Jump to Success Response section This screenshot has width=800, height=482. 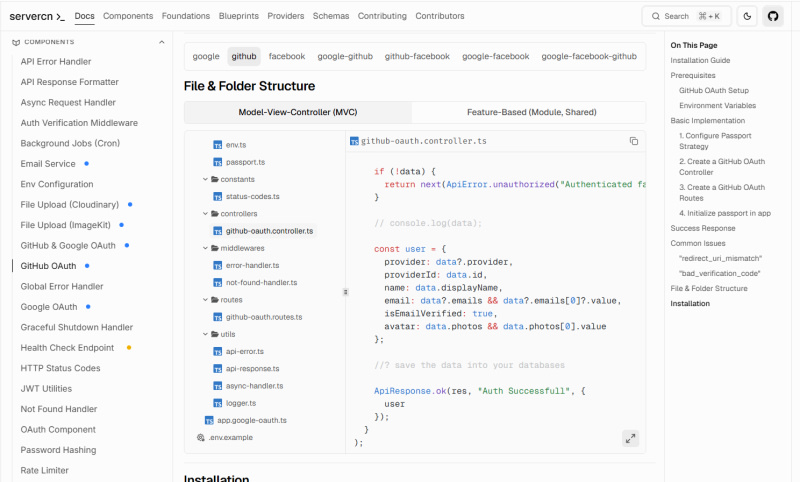coord(703,229)
